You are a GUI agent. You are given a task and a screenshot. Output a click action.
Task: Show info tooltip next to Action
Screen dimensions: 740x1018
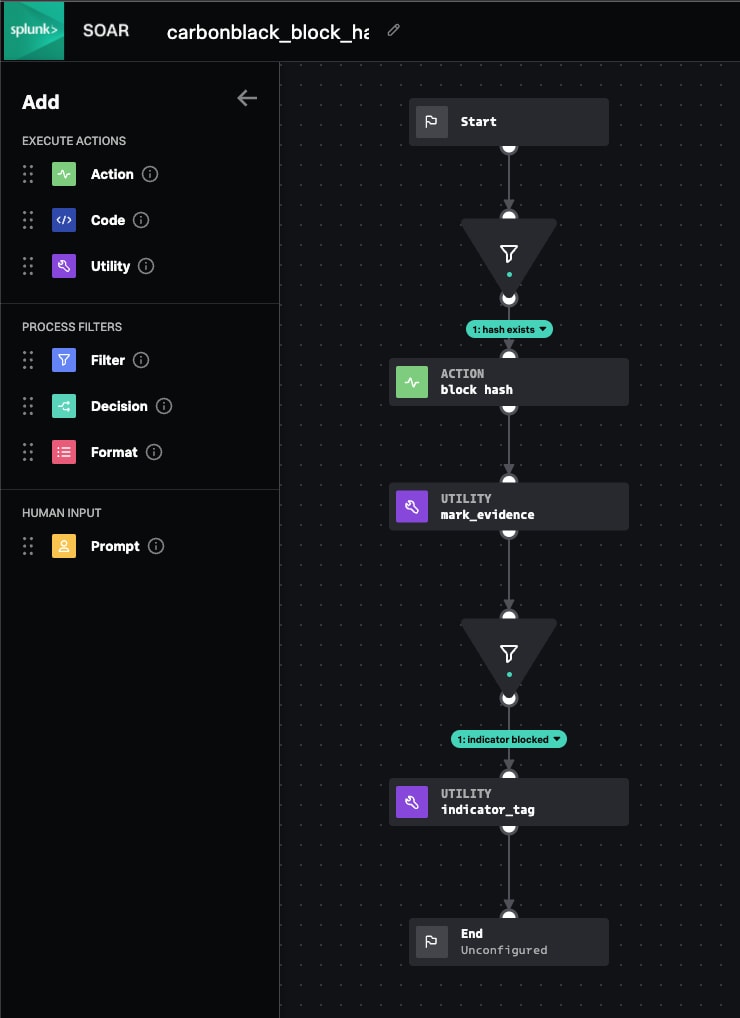coord(150,174)
